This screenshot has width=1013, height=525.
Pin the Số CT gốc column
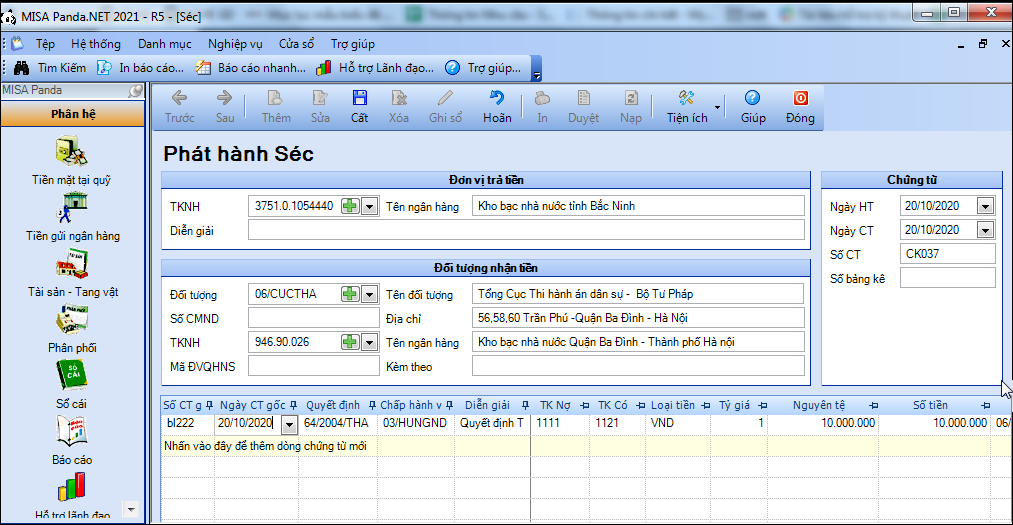click(x=209, y=406)
